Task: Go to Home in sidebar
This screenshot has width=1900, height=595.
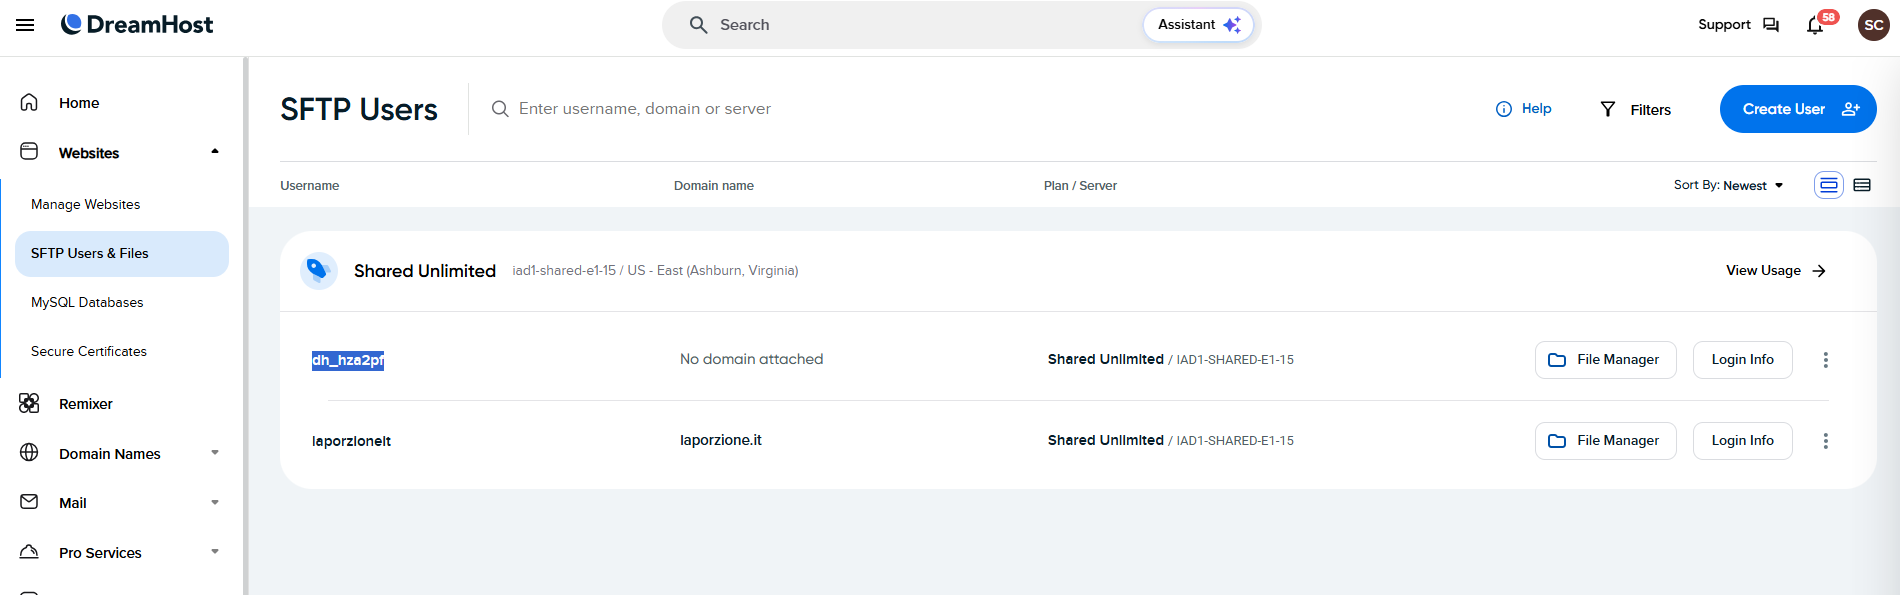Action: pos(79,103)
